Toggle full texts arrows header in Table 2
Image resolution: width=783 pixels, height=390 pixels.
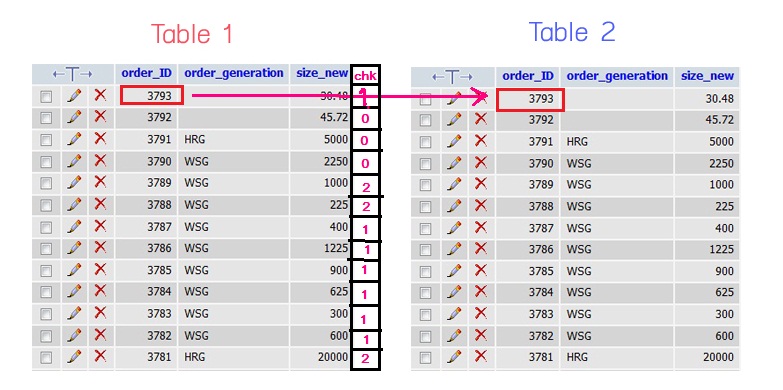452,77
